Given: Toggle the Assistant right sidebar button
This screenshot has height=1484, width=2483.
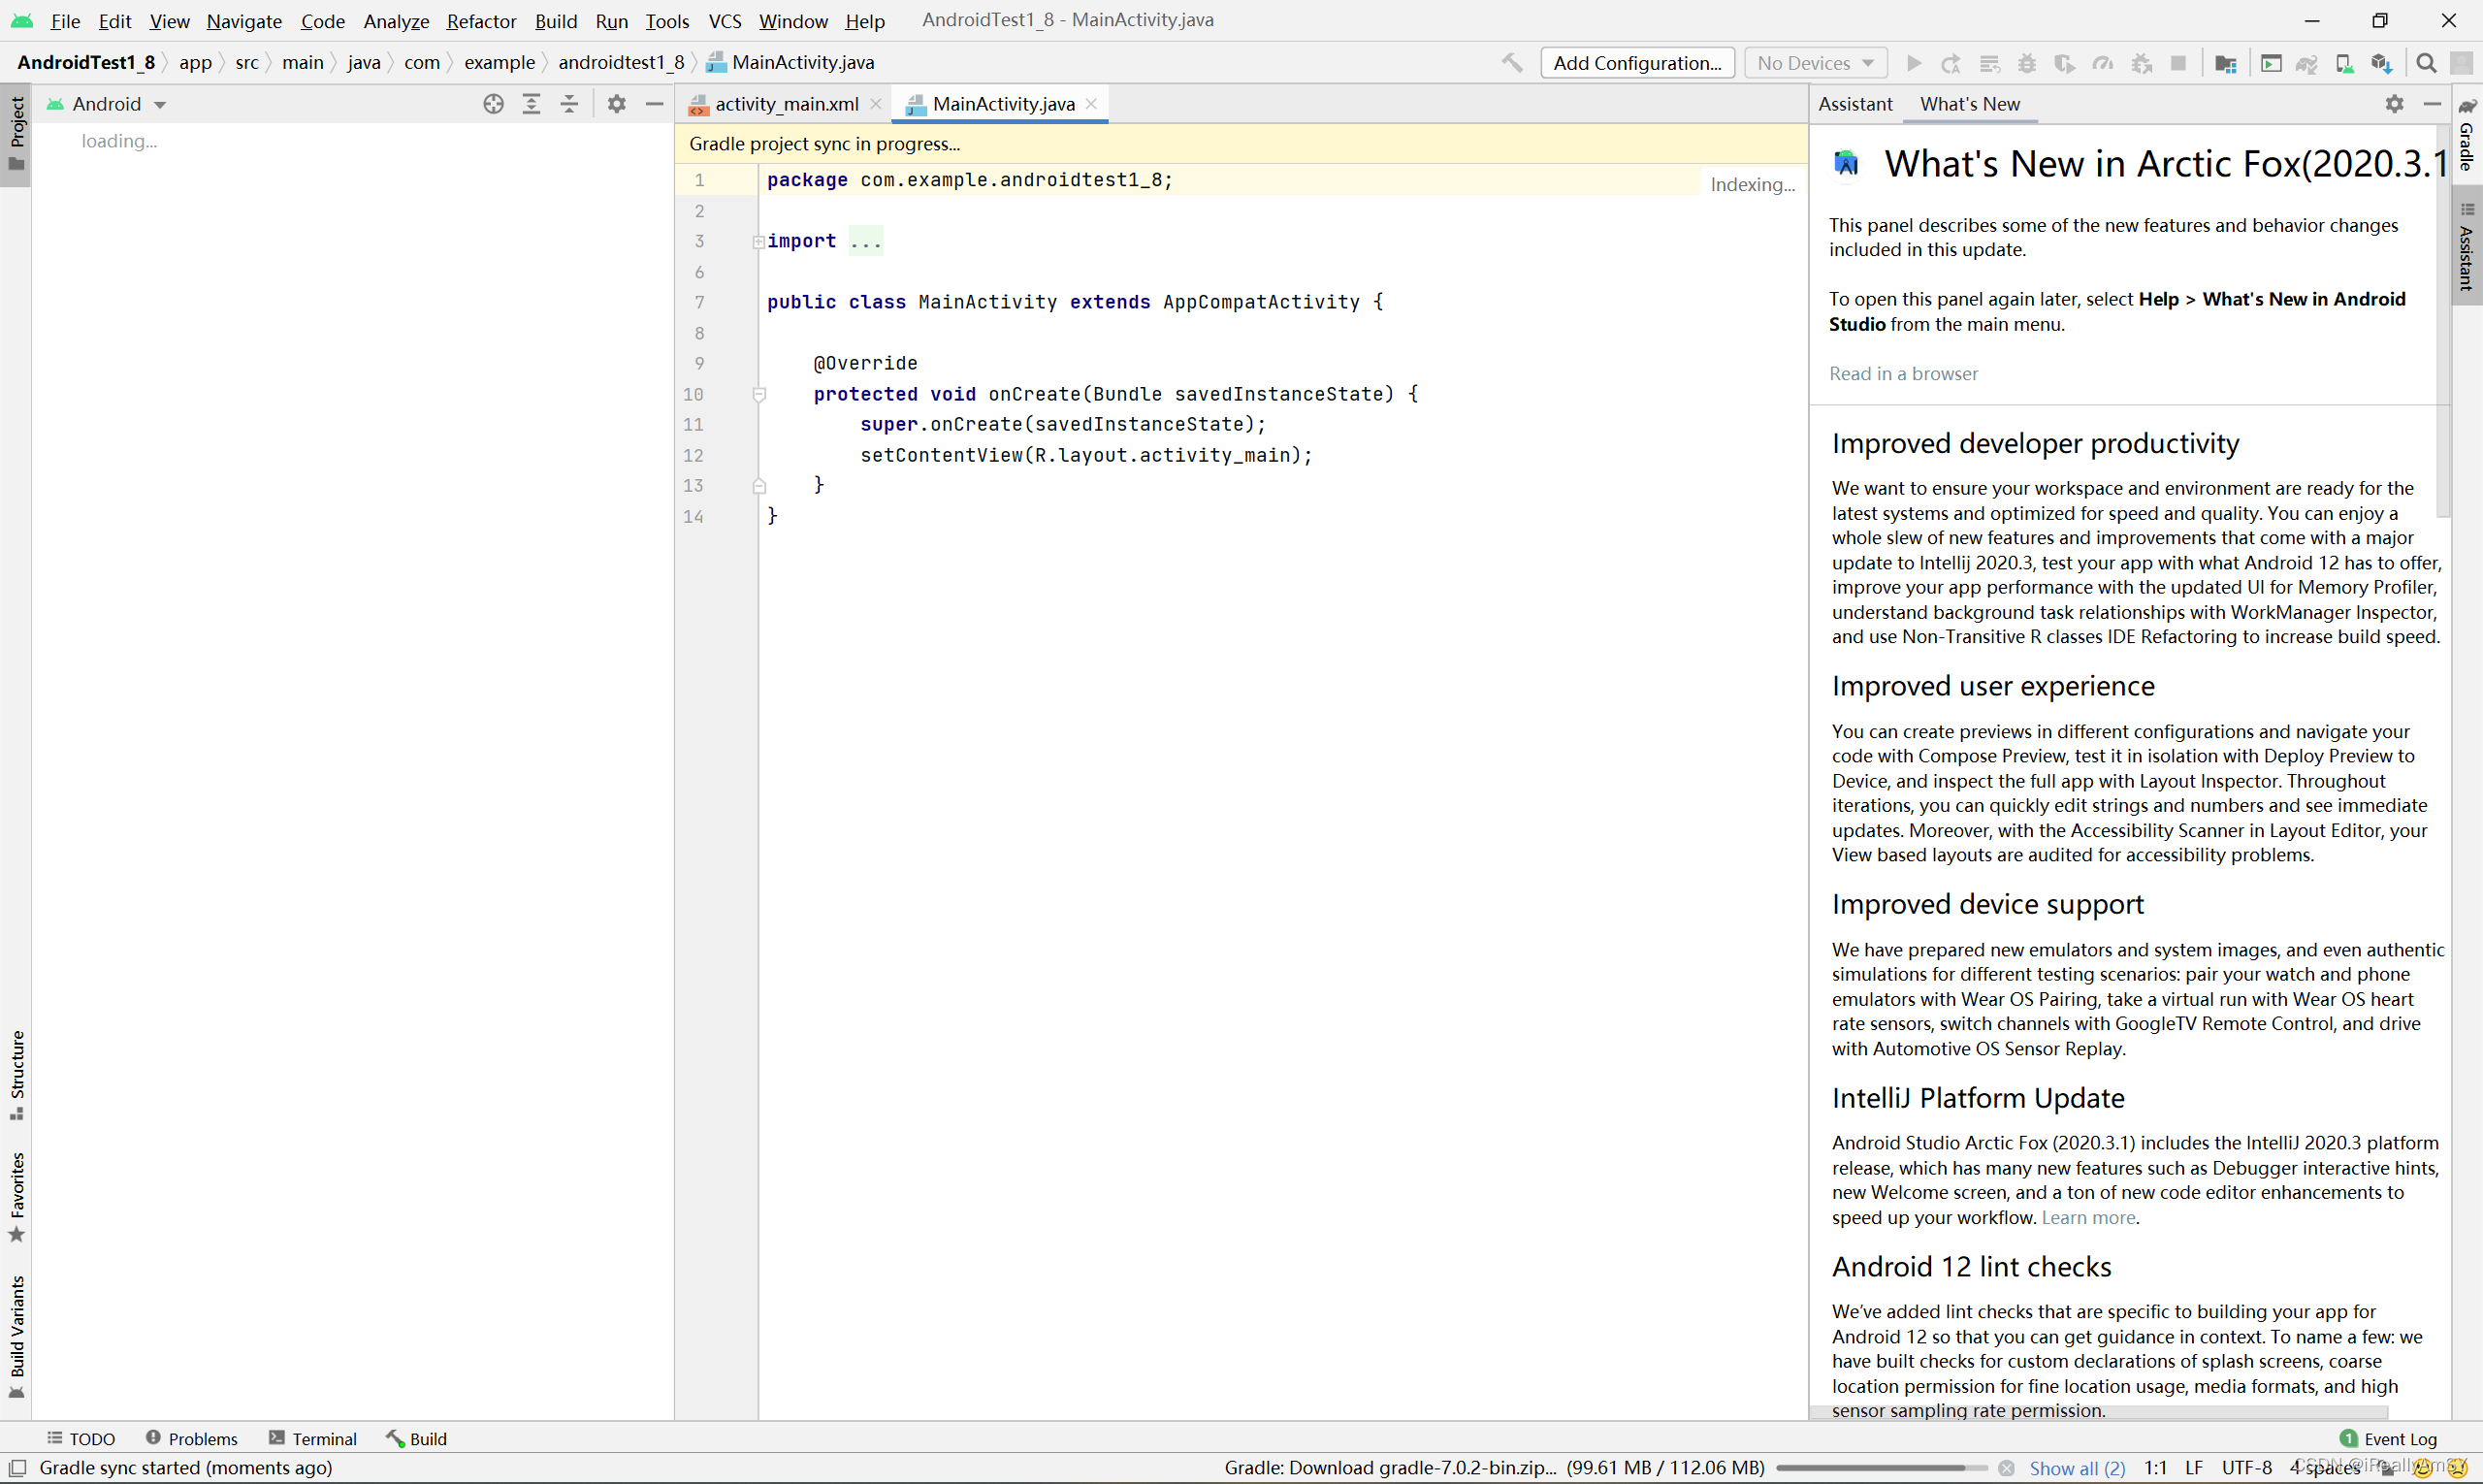Looking at the screenshot, I should (x=2467, y=247).
